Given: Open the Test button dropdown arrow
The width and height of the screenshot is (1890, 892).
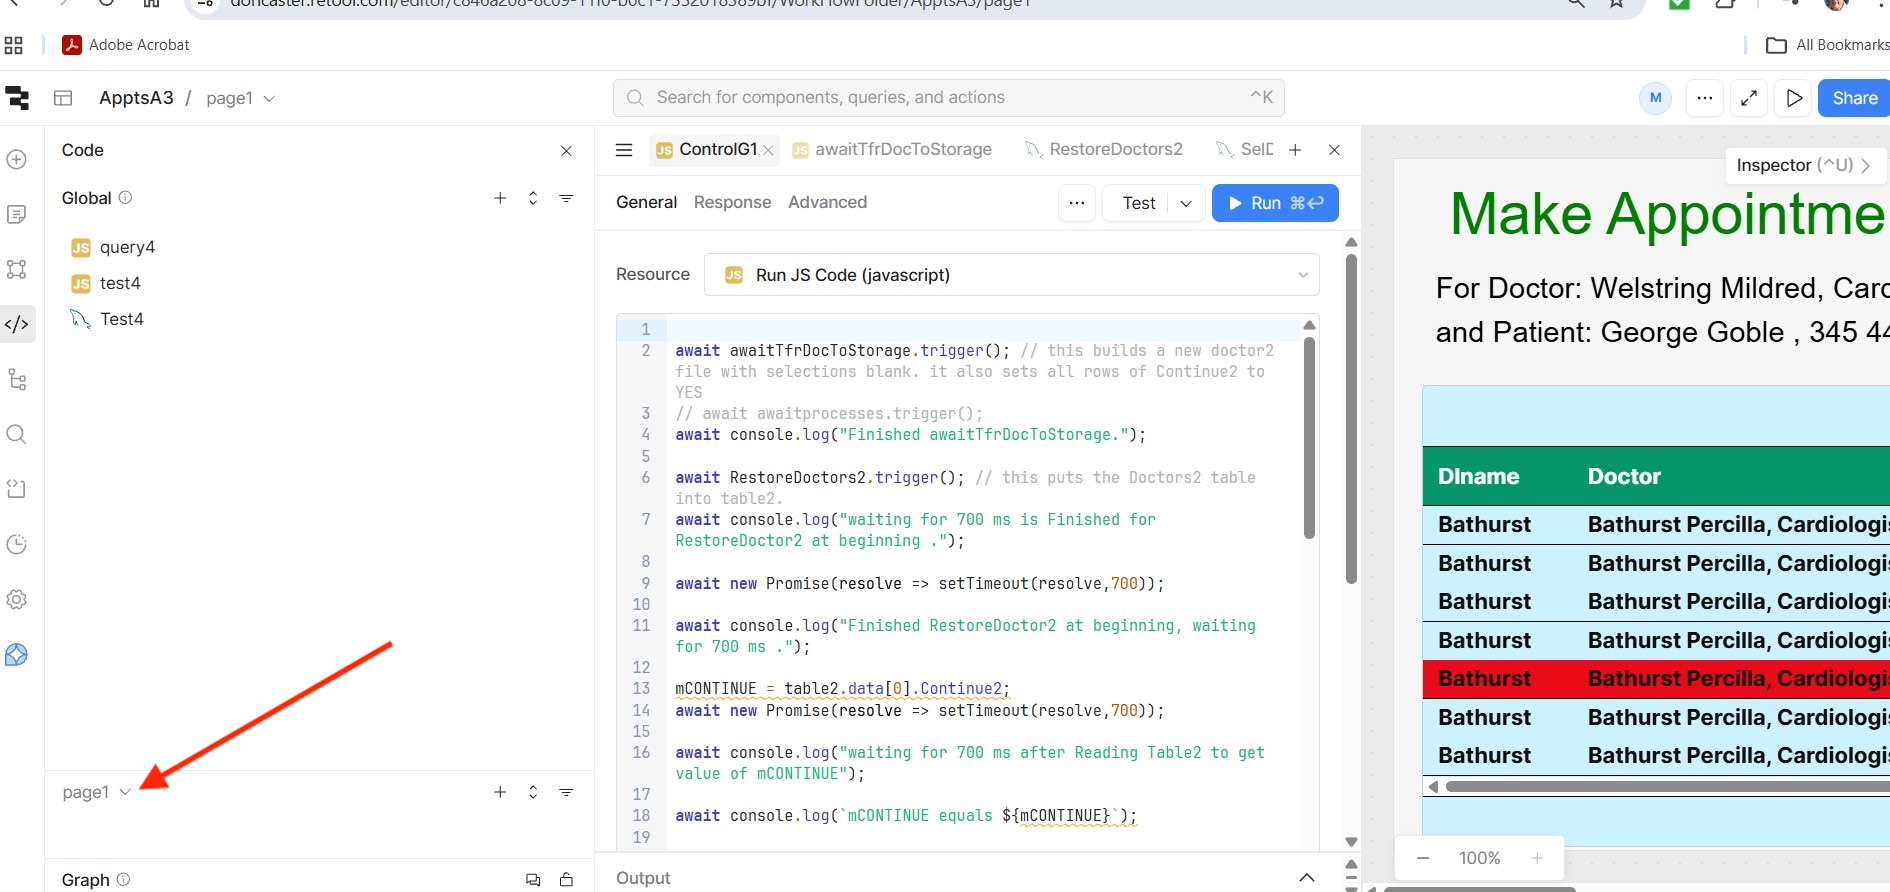Looking at the screenshot, I should (x=1186, y=203).
